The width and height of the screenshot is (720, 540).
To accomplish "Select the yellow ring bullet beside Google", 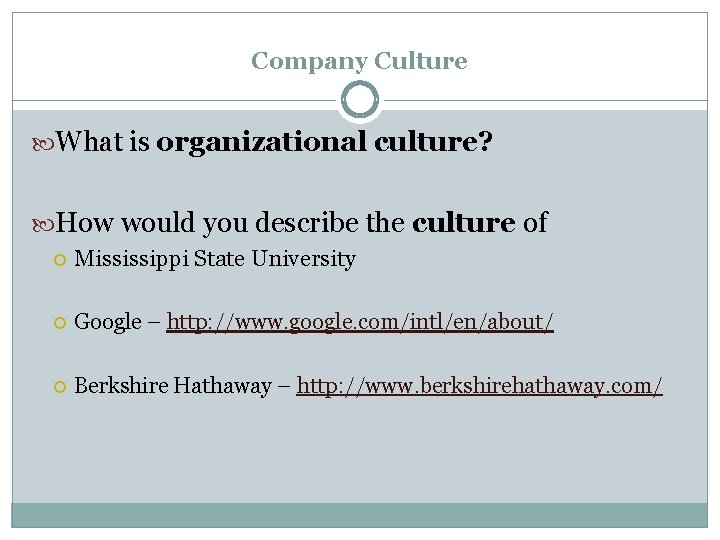I will click(60, 323).
